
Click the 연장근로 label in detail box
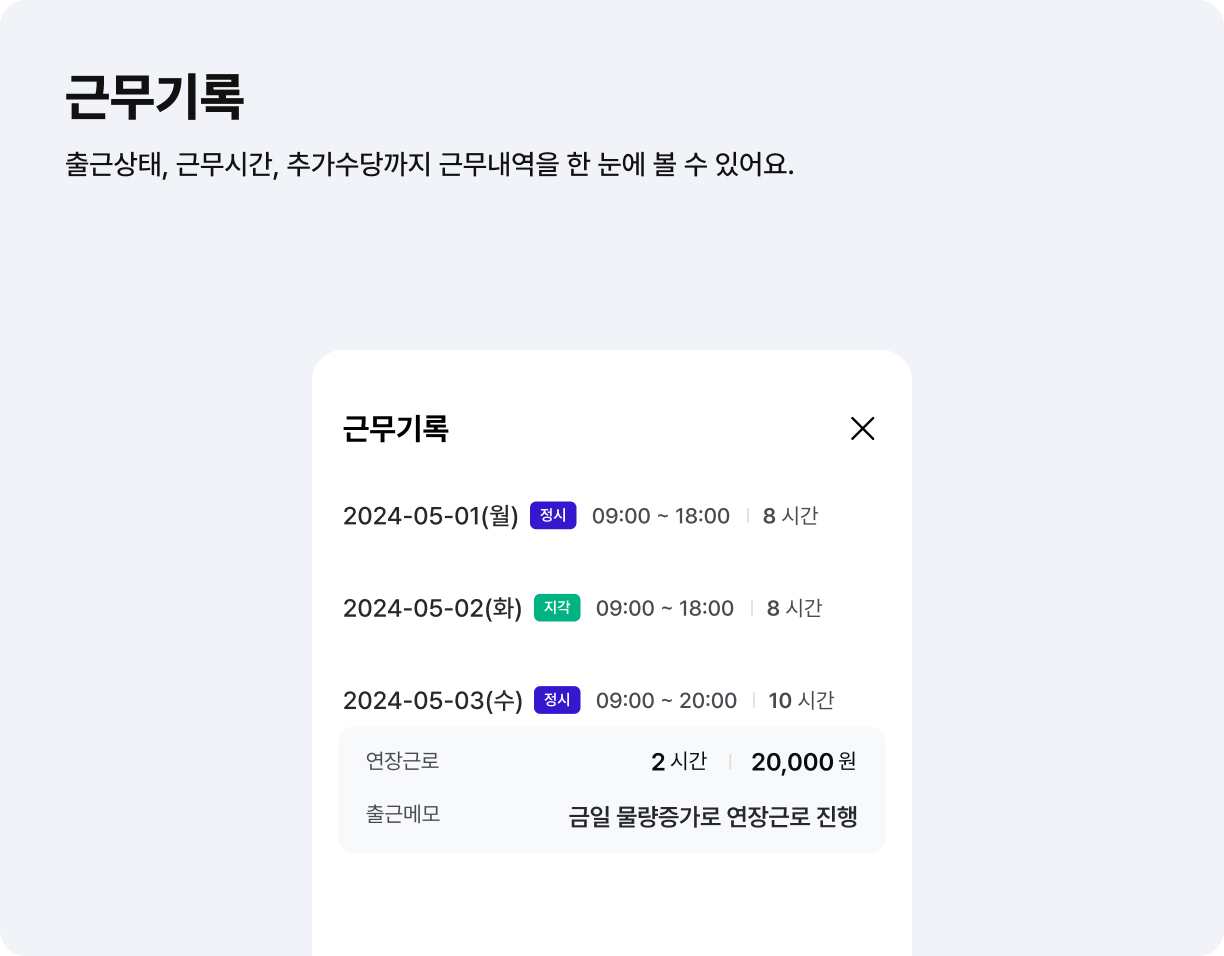[403, 762]
